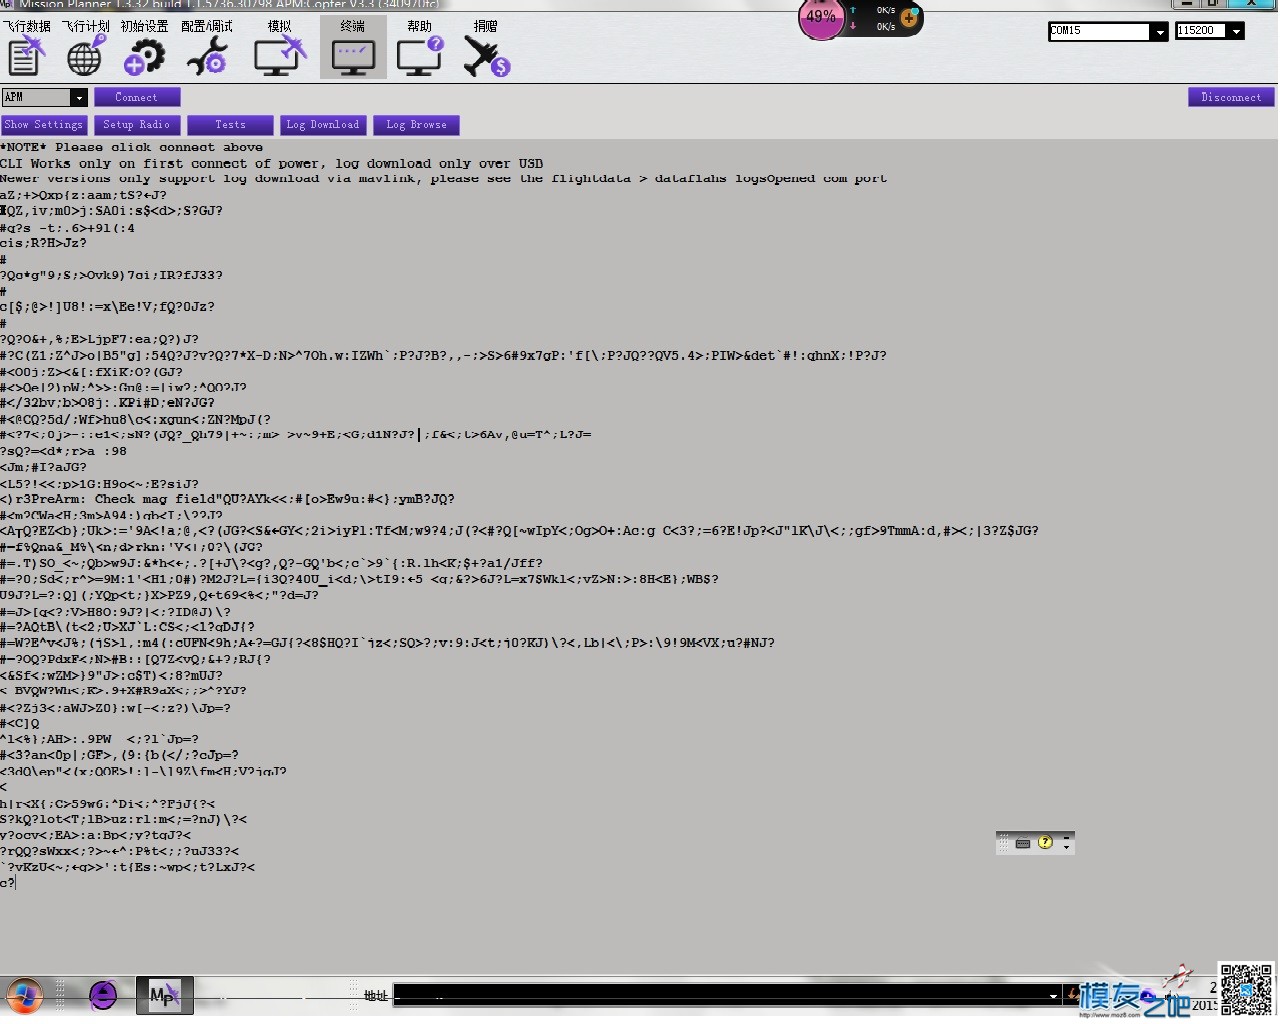
Task: Expand the taskbar address (地址) dropdown arrow
Action: (1053, 995)
